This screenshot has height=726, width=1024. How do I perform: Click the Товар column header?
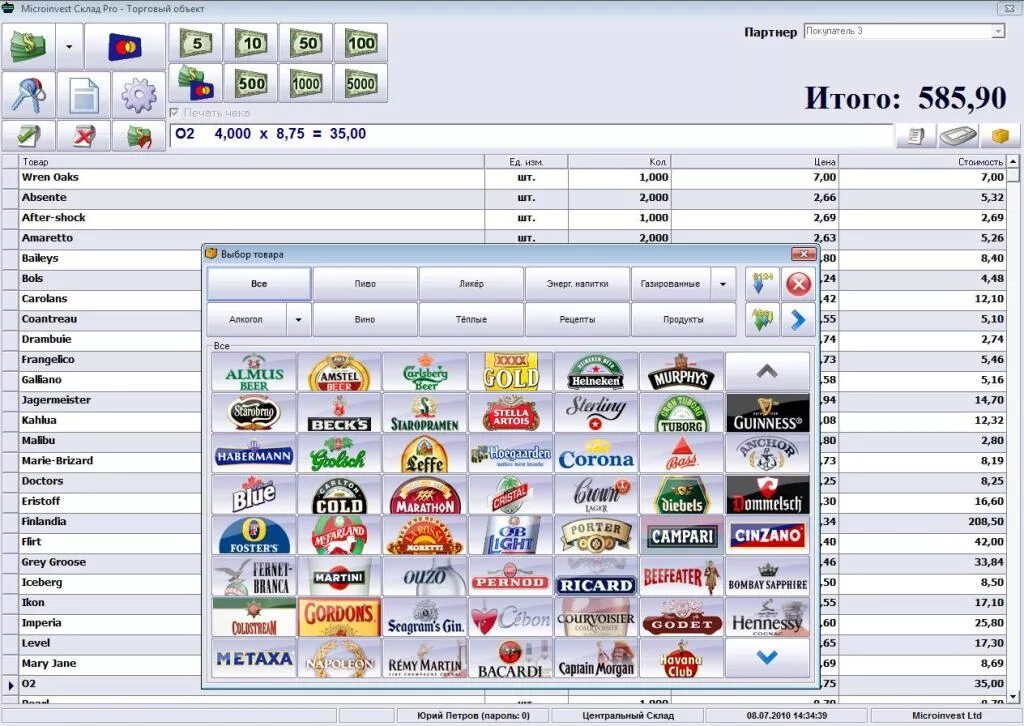pos(252,161)
